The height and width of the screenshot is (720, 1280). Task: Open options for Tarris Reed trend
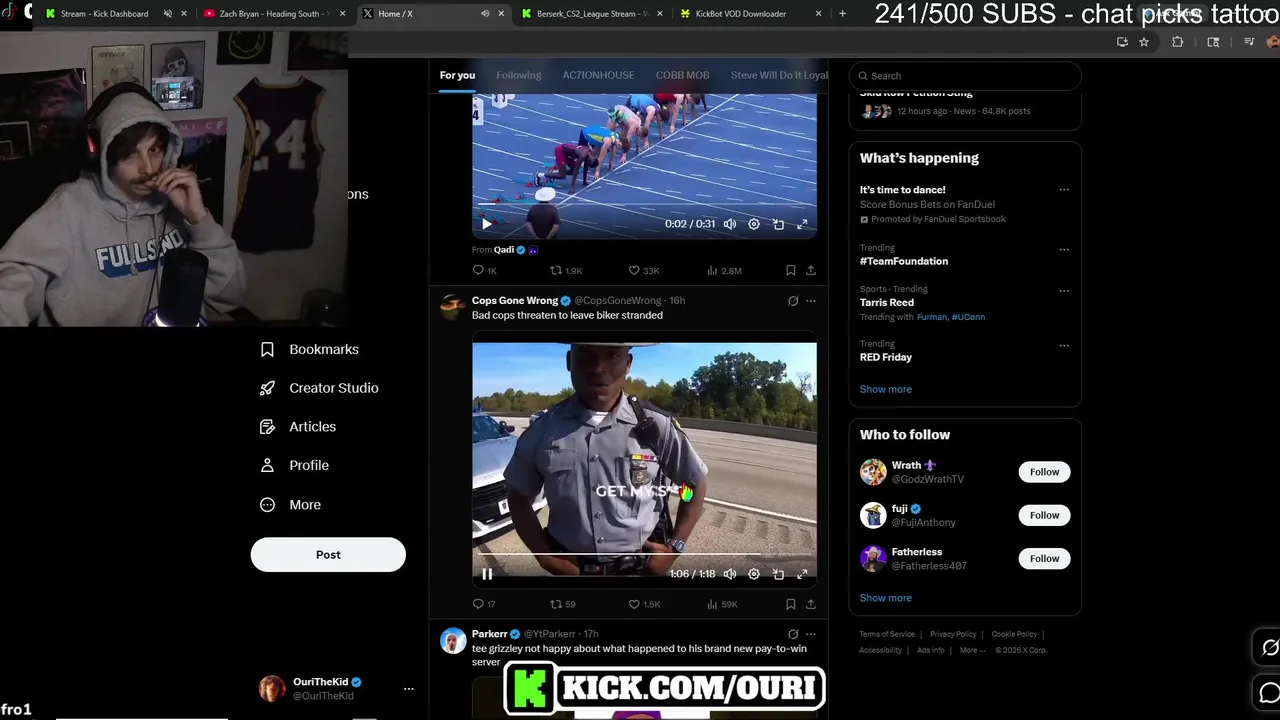(x=1064, y=291)
